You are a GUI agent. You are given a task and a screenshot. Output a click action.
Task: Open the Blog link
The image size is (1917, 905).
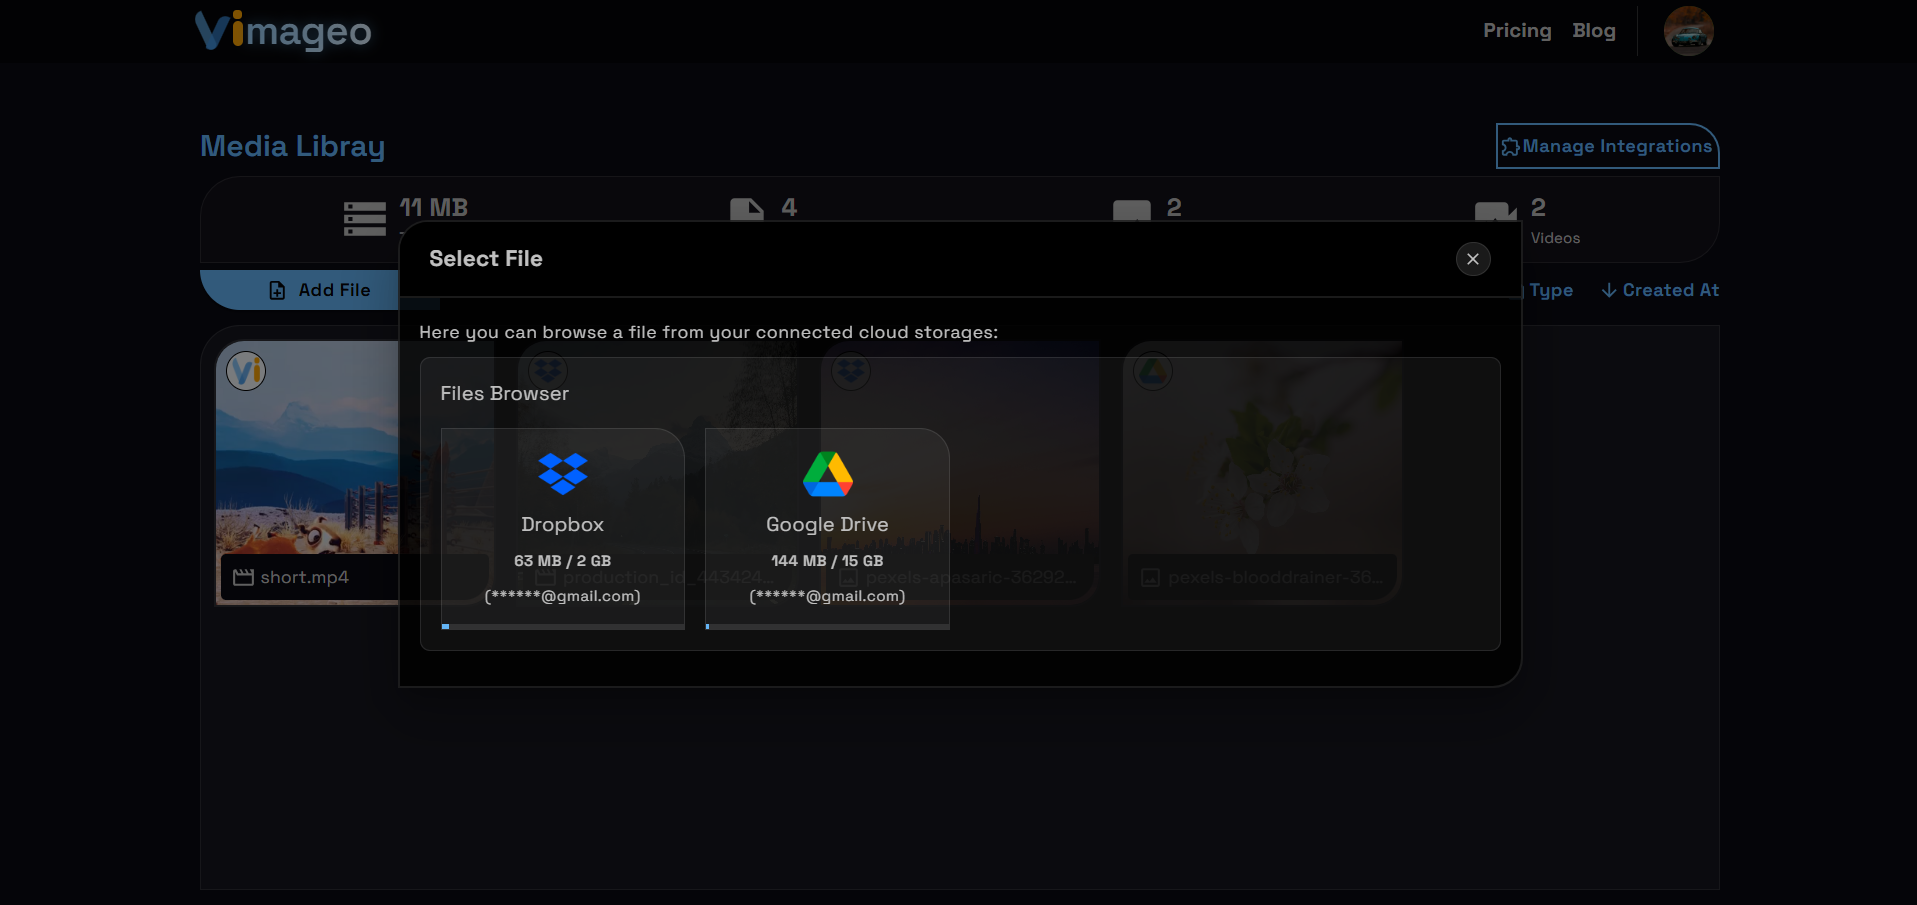coord(1594,31)
